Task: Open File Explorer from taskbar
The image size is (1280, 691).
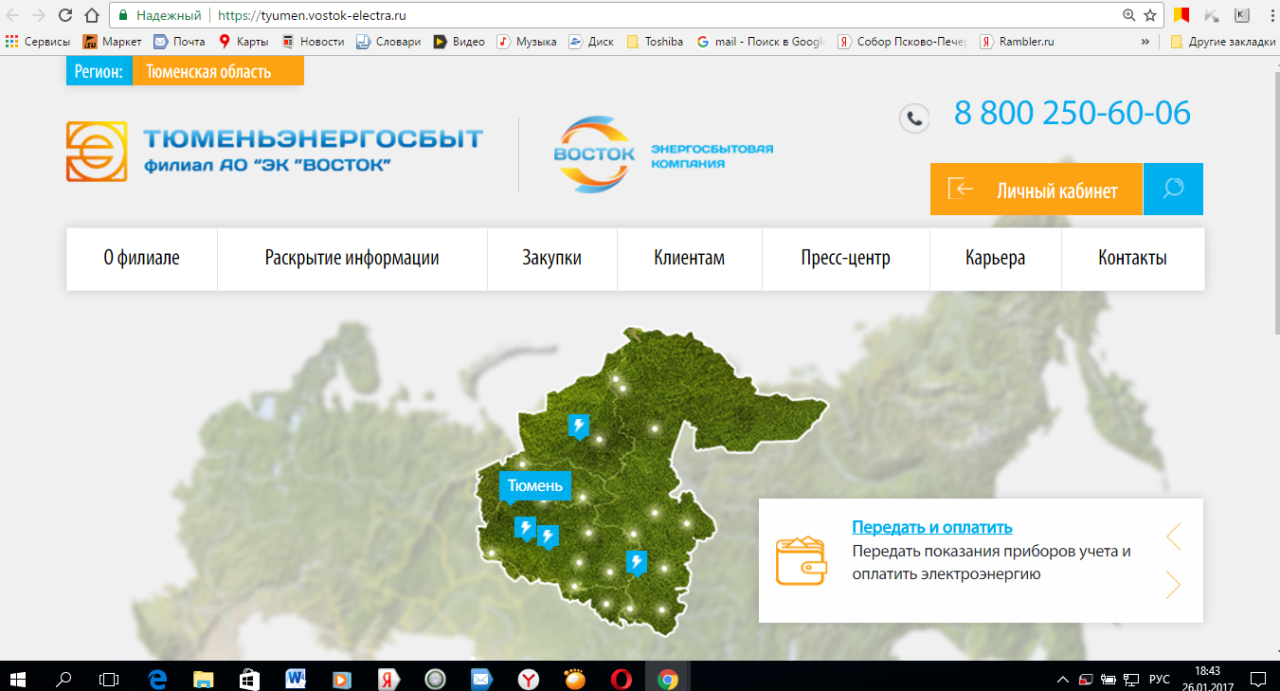Action: tap(203, 678)
